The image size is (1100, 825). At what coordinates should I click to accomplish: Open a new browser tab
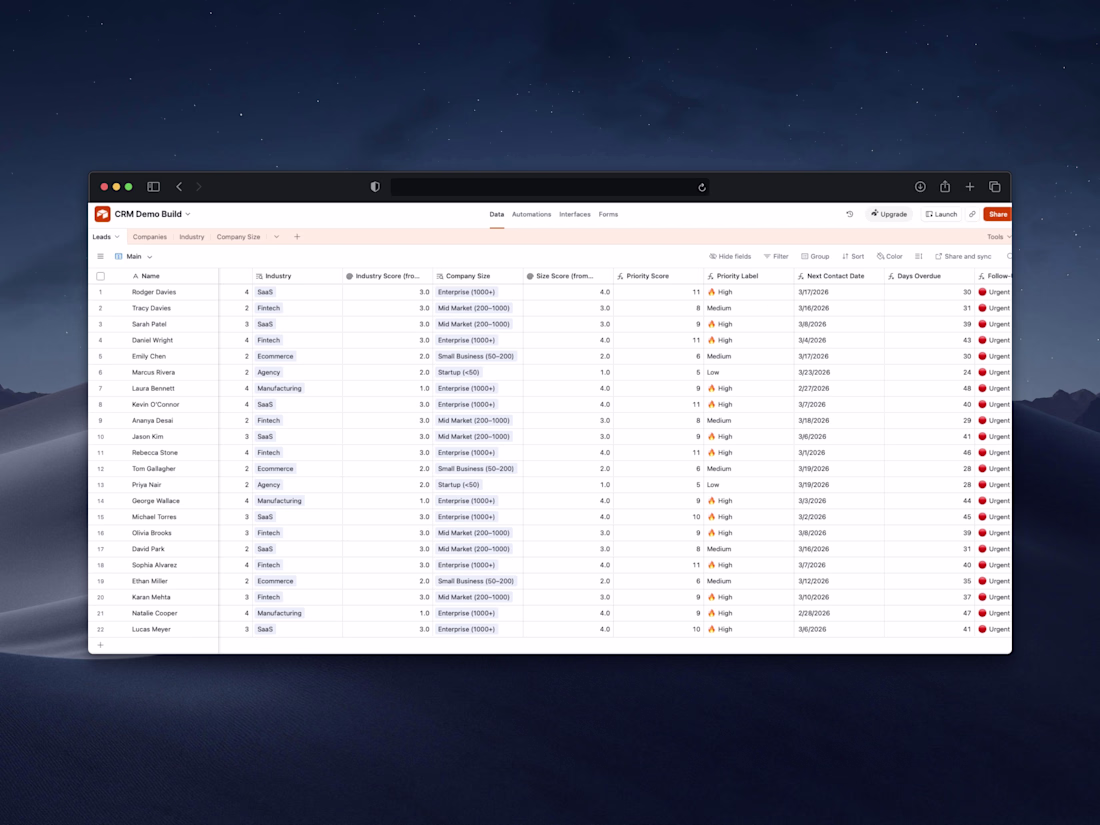(970, 187)
